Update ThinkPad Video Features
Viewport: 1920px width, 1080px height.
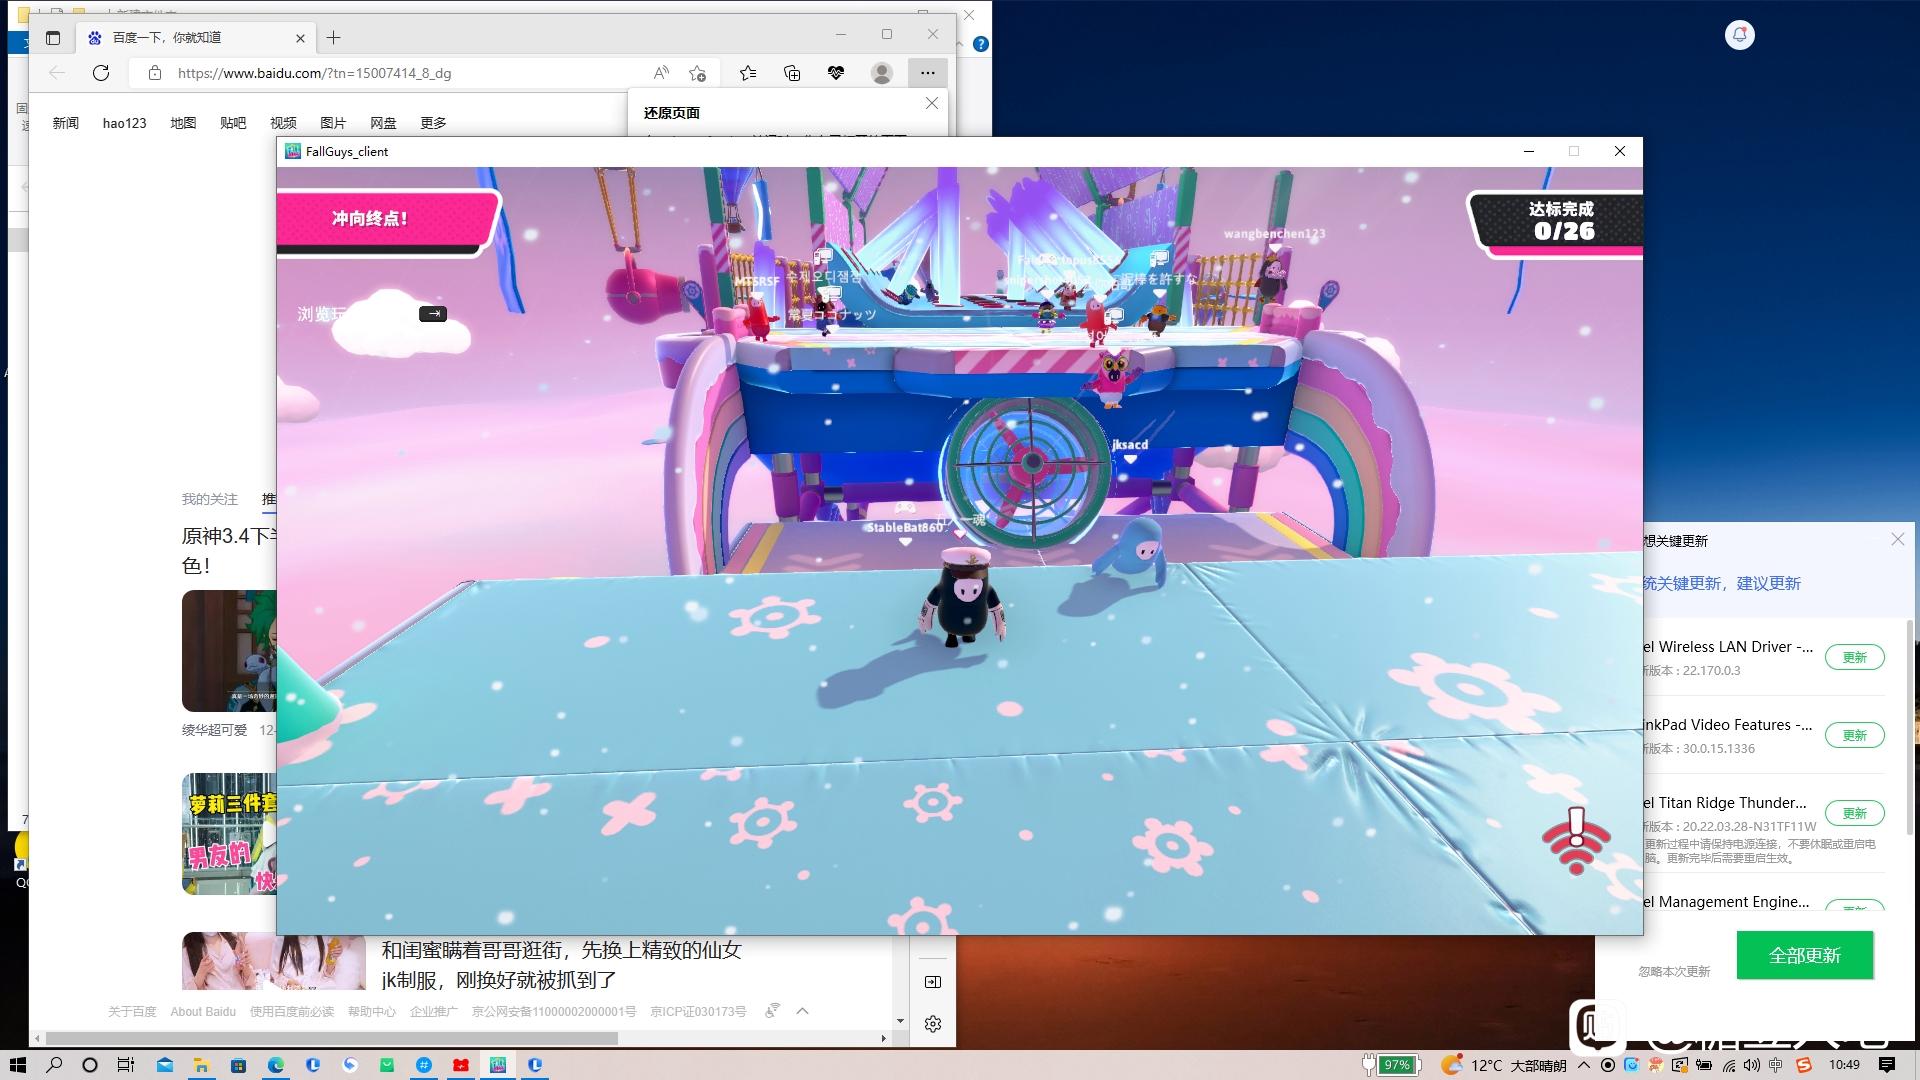click(1855, 735)
